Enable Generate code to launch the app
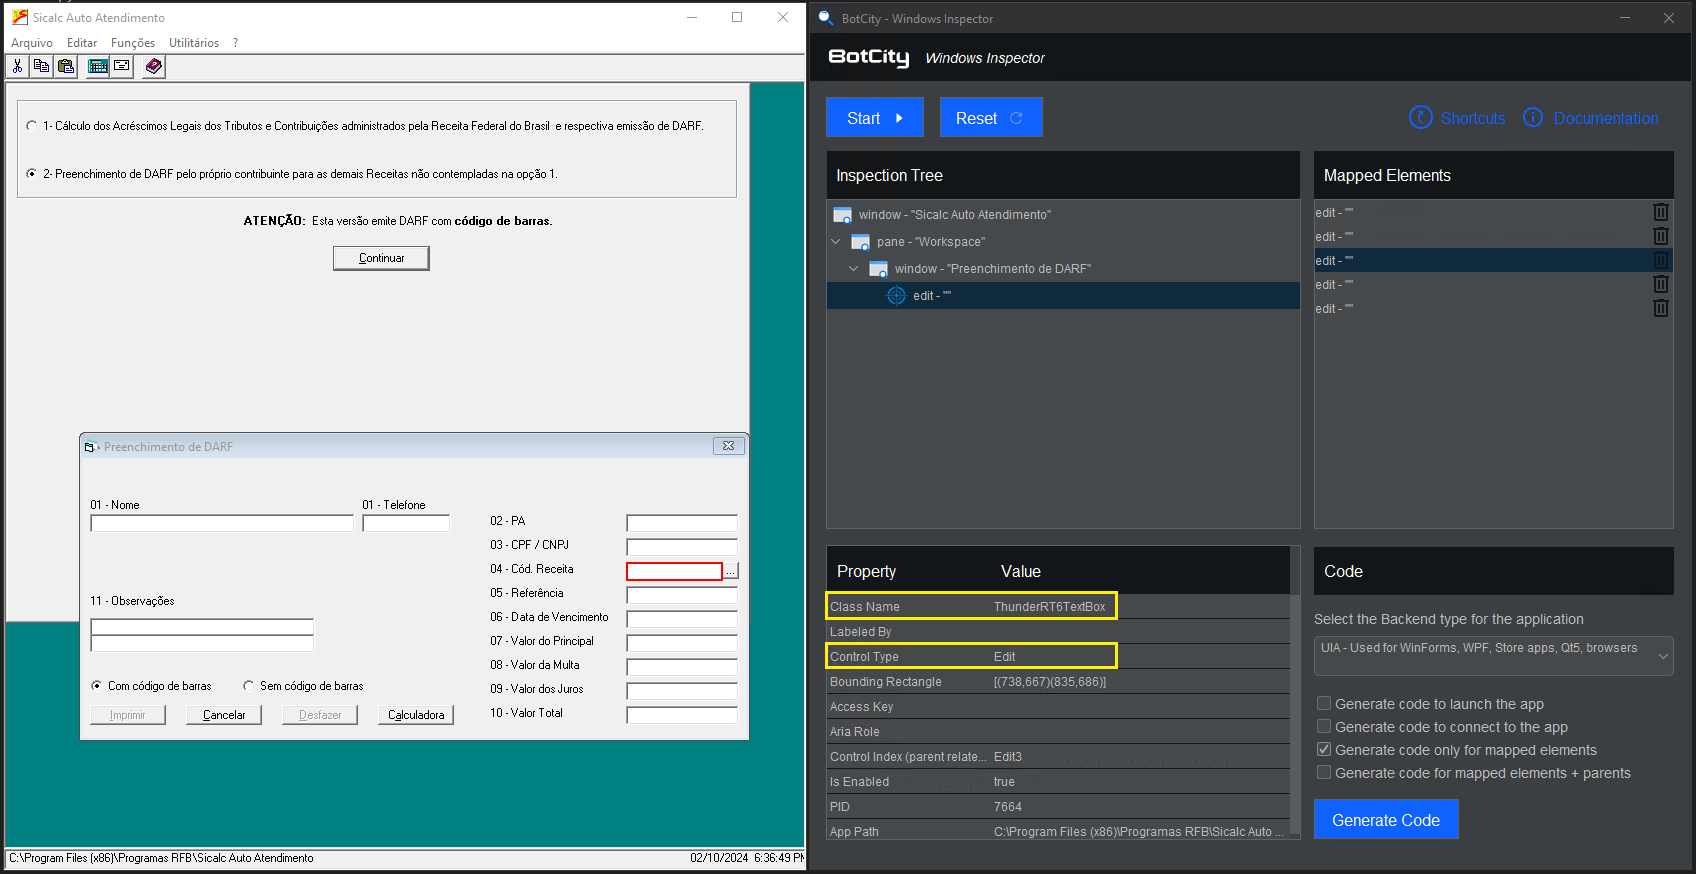 (1324, 704)
